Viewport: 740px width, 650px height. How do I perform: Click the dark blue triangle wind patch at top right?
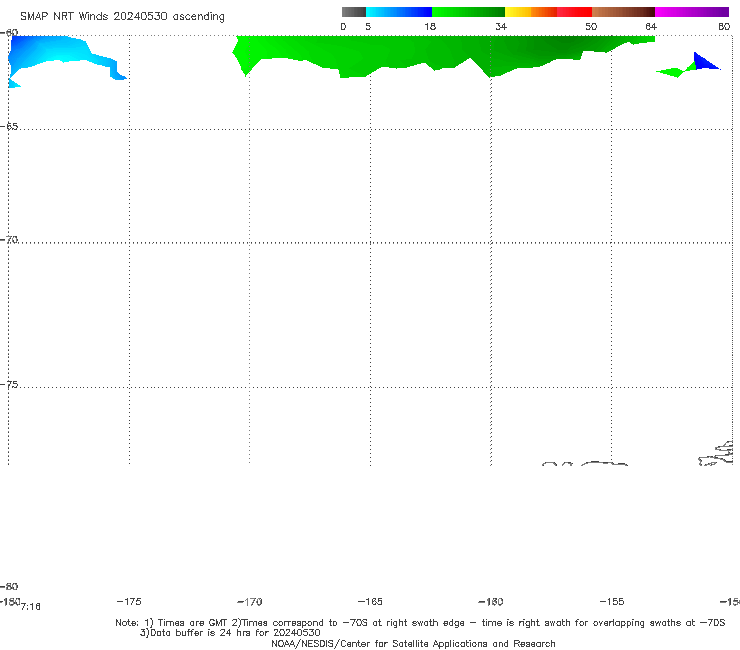click(704, 62)
